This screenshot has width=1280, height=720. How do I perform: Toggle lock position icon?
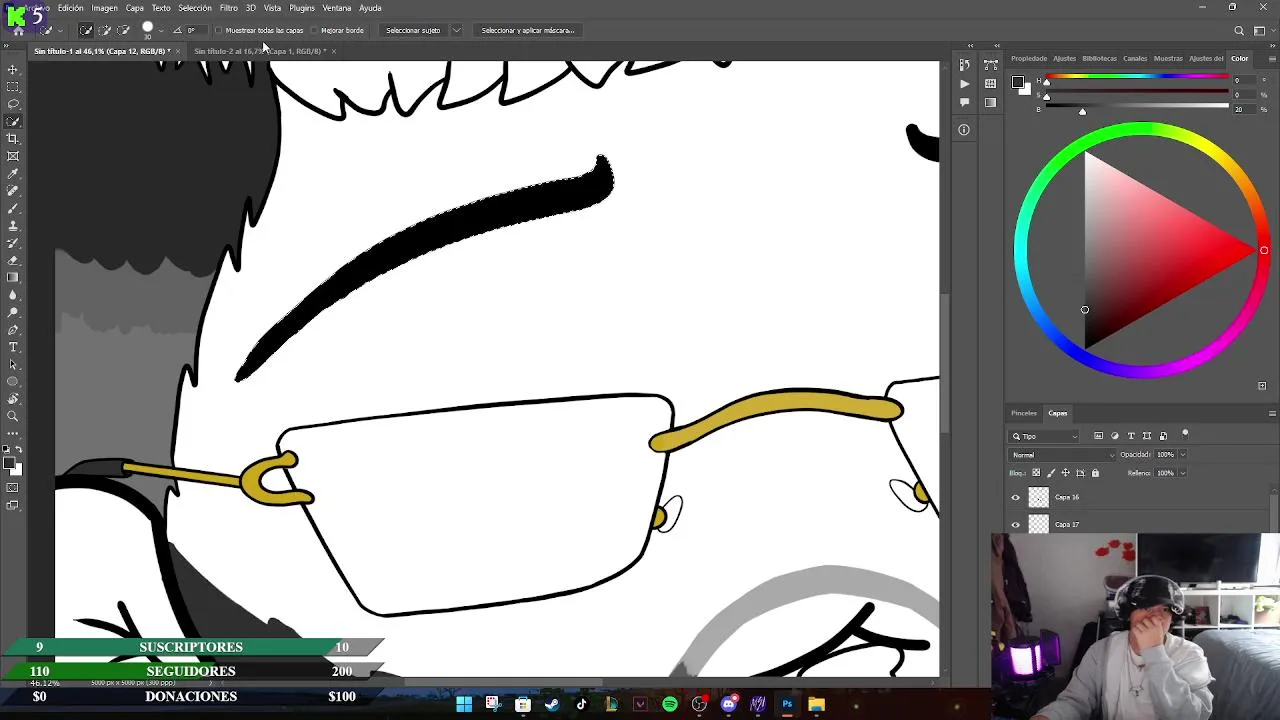pos(1065,473)
